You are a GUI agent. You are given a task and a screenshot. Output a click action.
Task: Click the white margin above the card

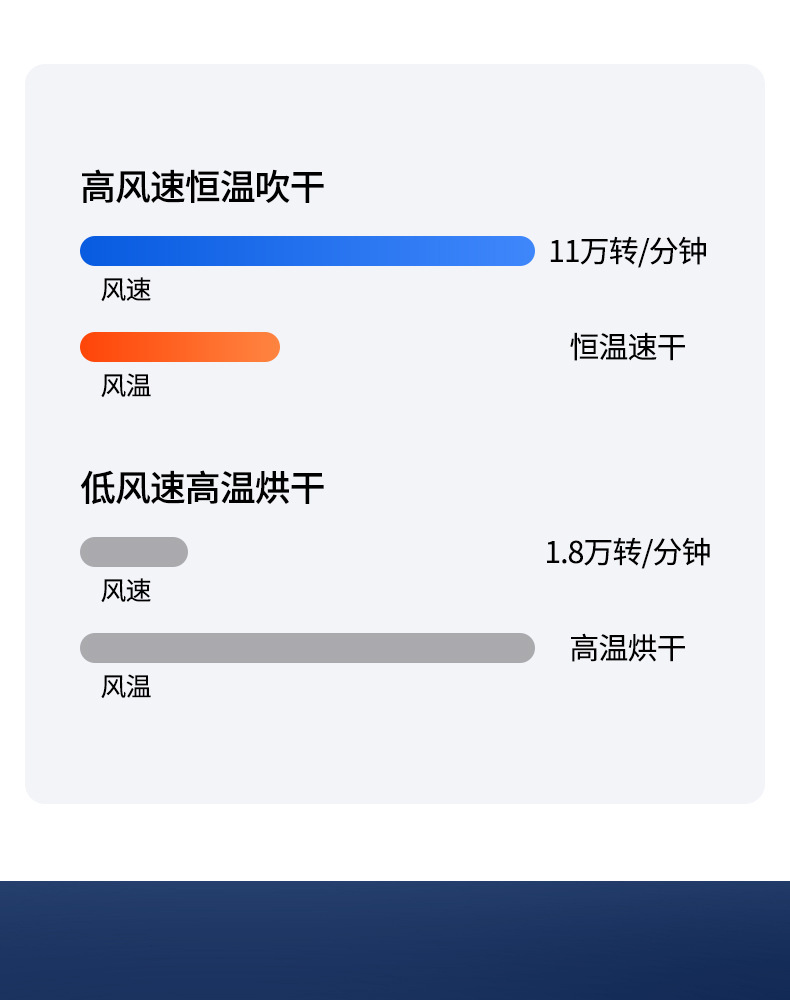pyautogui.click(x=395, y=31)
